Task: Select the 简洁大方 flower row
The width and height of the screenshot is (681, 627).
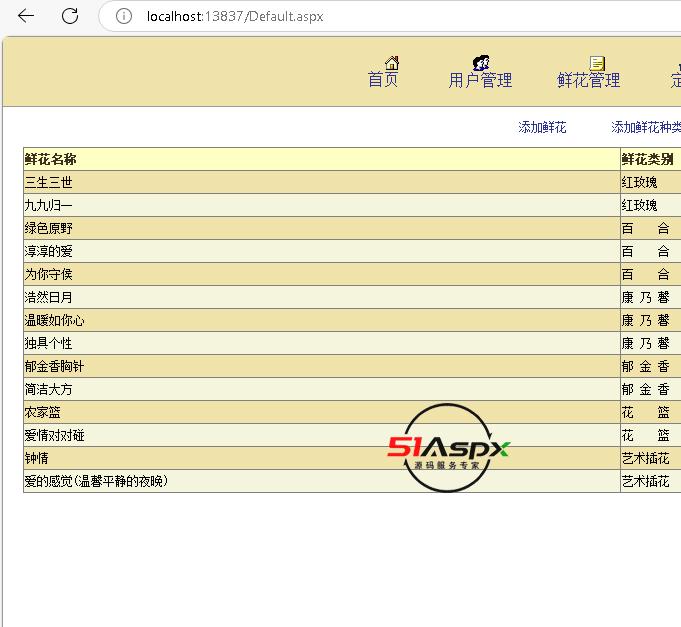Action: tap(352, 389)
